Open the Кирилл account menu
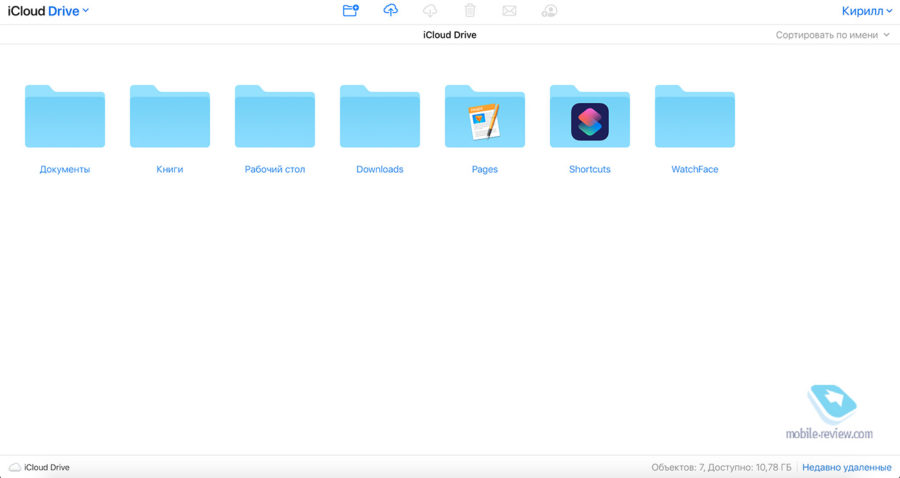Screen dimensions: 900x478 pyautogui.click(x=867, y=10)
